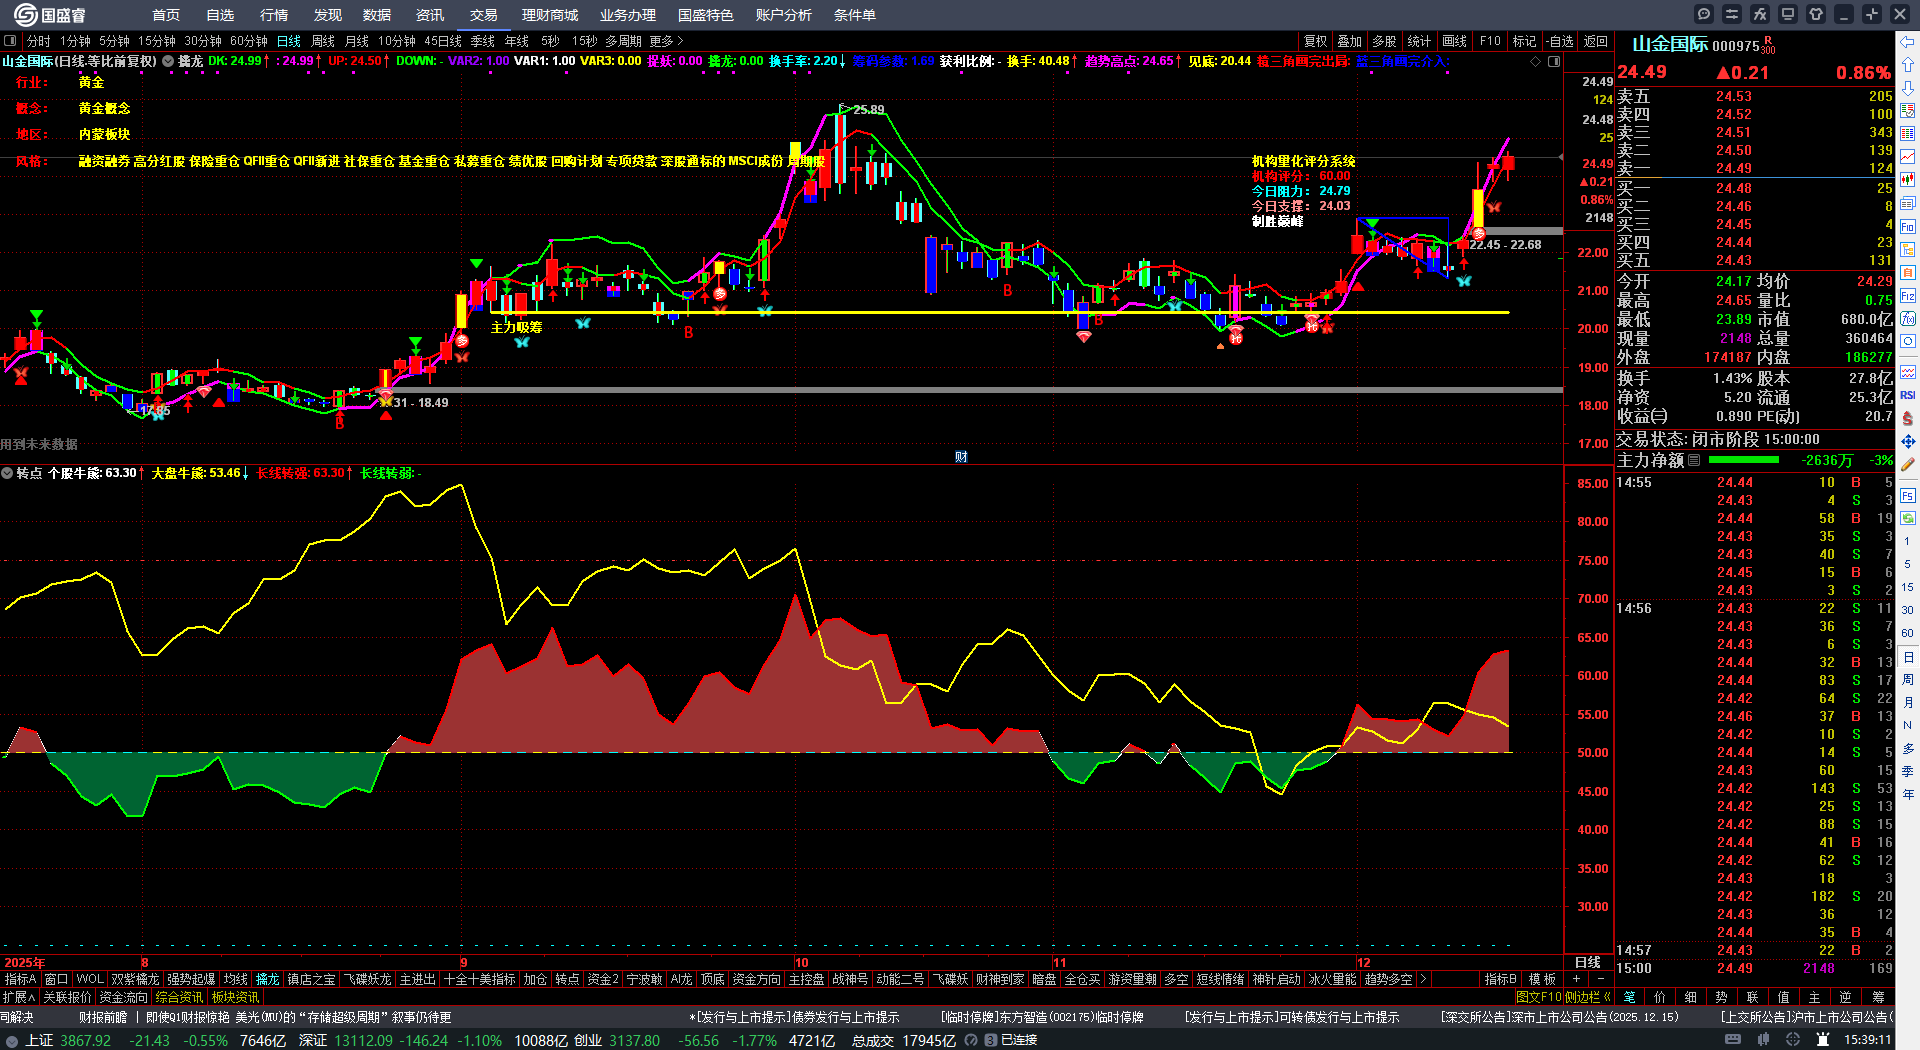This screenshot has width=1920, height=1050.
Task: Toggle the 转点 indicator collapse circle
Action: 8,473
